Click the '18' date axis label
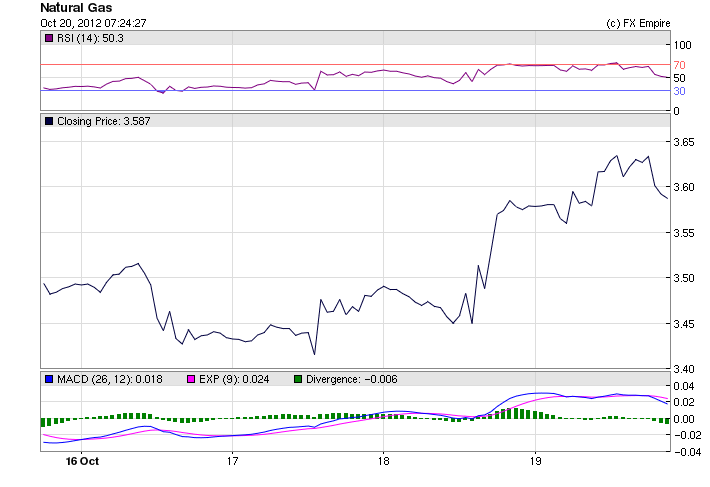The image size is (710, 487). 384,461
